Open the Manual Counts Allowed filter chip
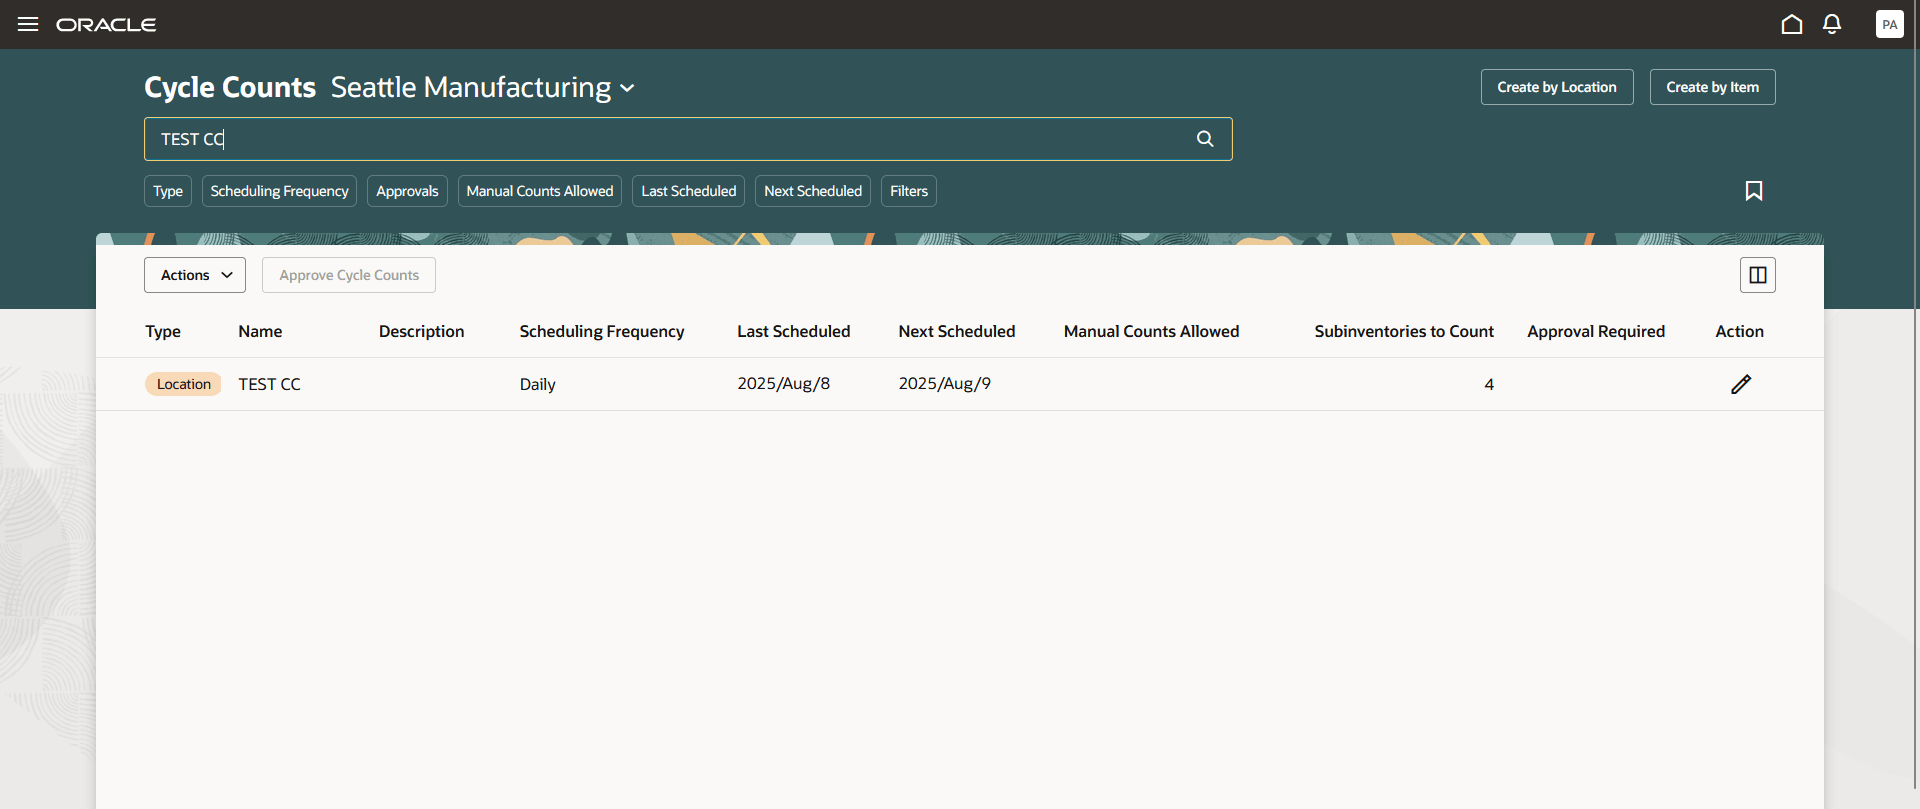Image resolution: width=1920 pixels, height=809 pixels. coord(540,191)
